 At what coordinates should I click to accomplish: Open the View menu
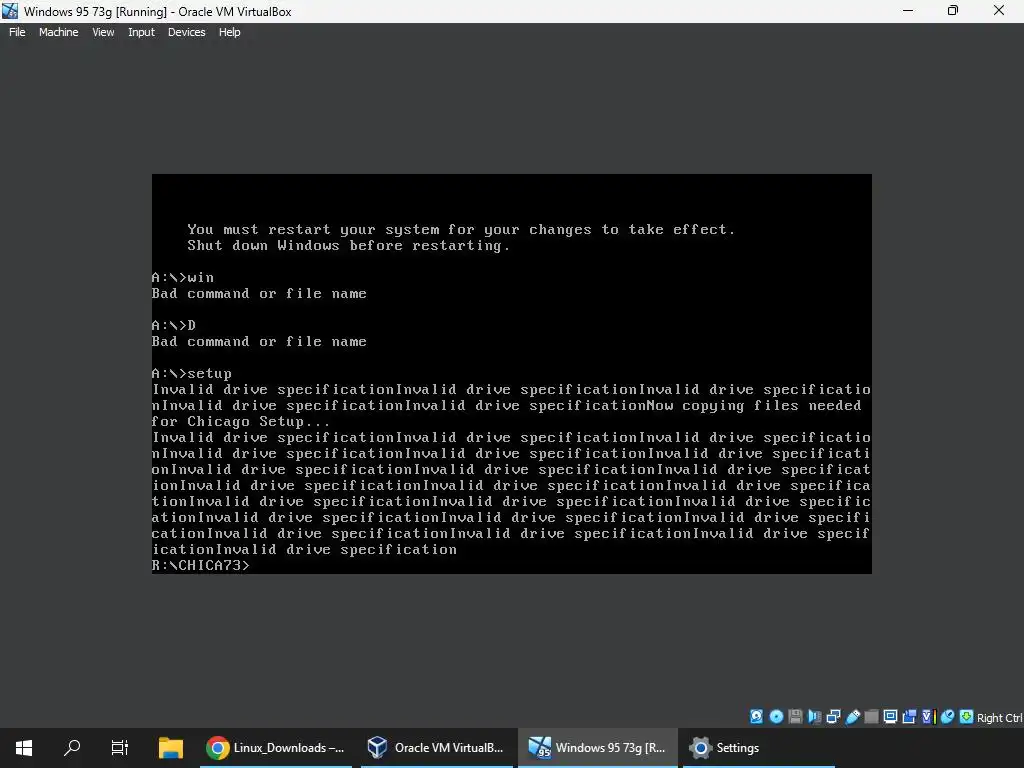coord(103,32)
